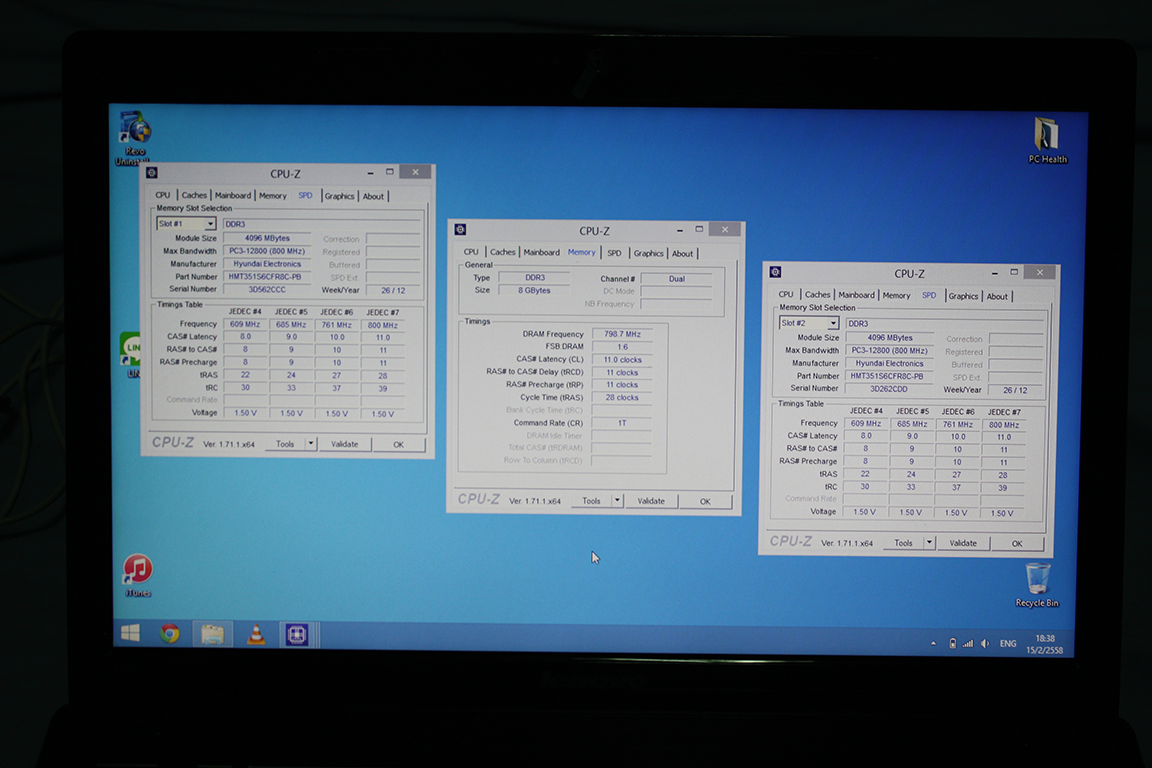Click the ENG language indicator
The height and width of the screenshot is (768, 1152).
click(1008, 644)
